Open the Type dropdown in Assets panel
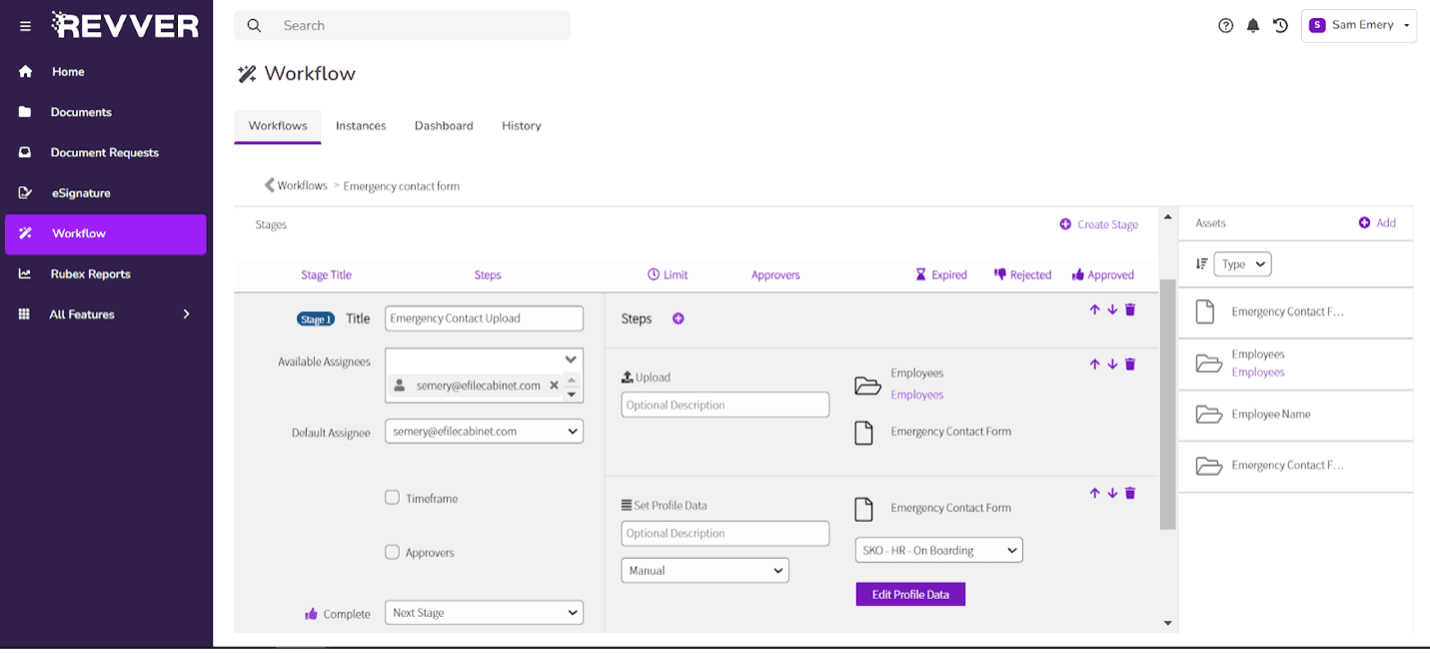 1242,263
